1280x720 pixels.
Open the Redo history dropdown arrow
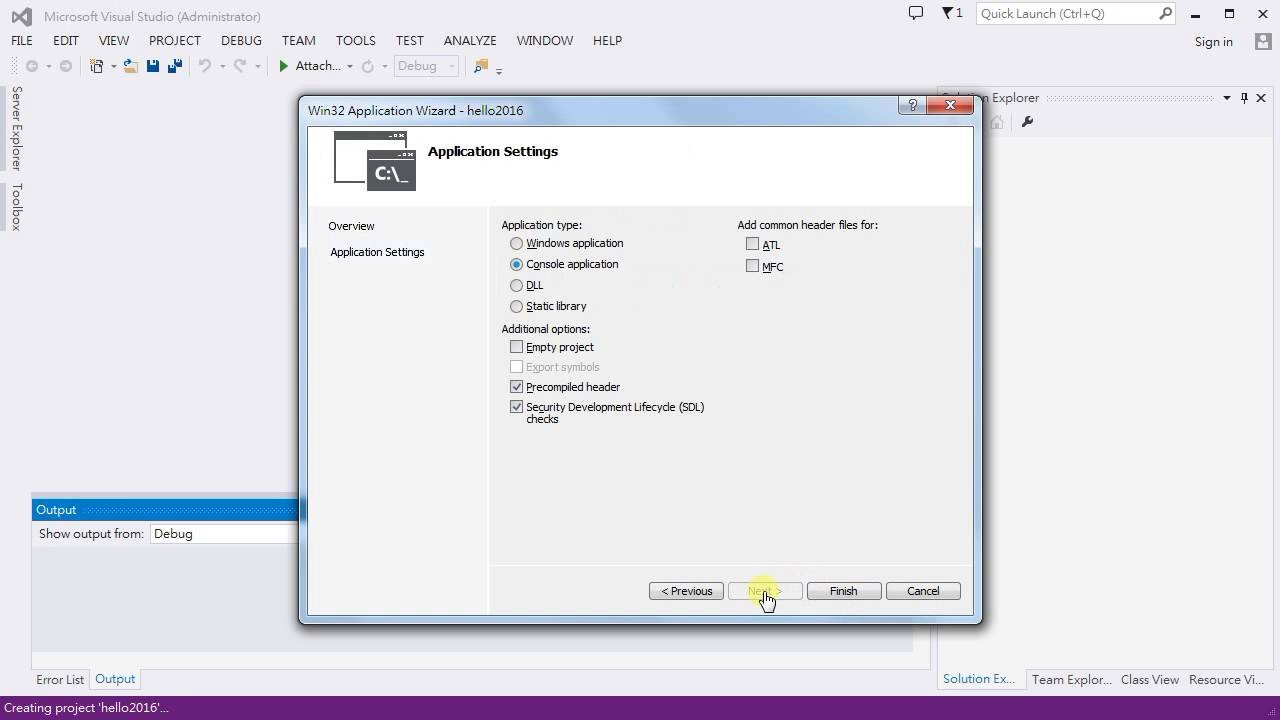click(x=257, y=67)
